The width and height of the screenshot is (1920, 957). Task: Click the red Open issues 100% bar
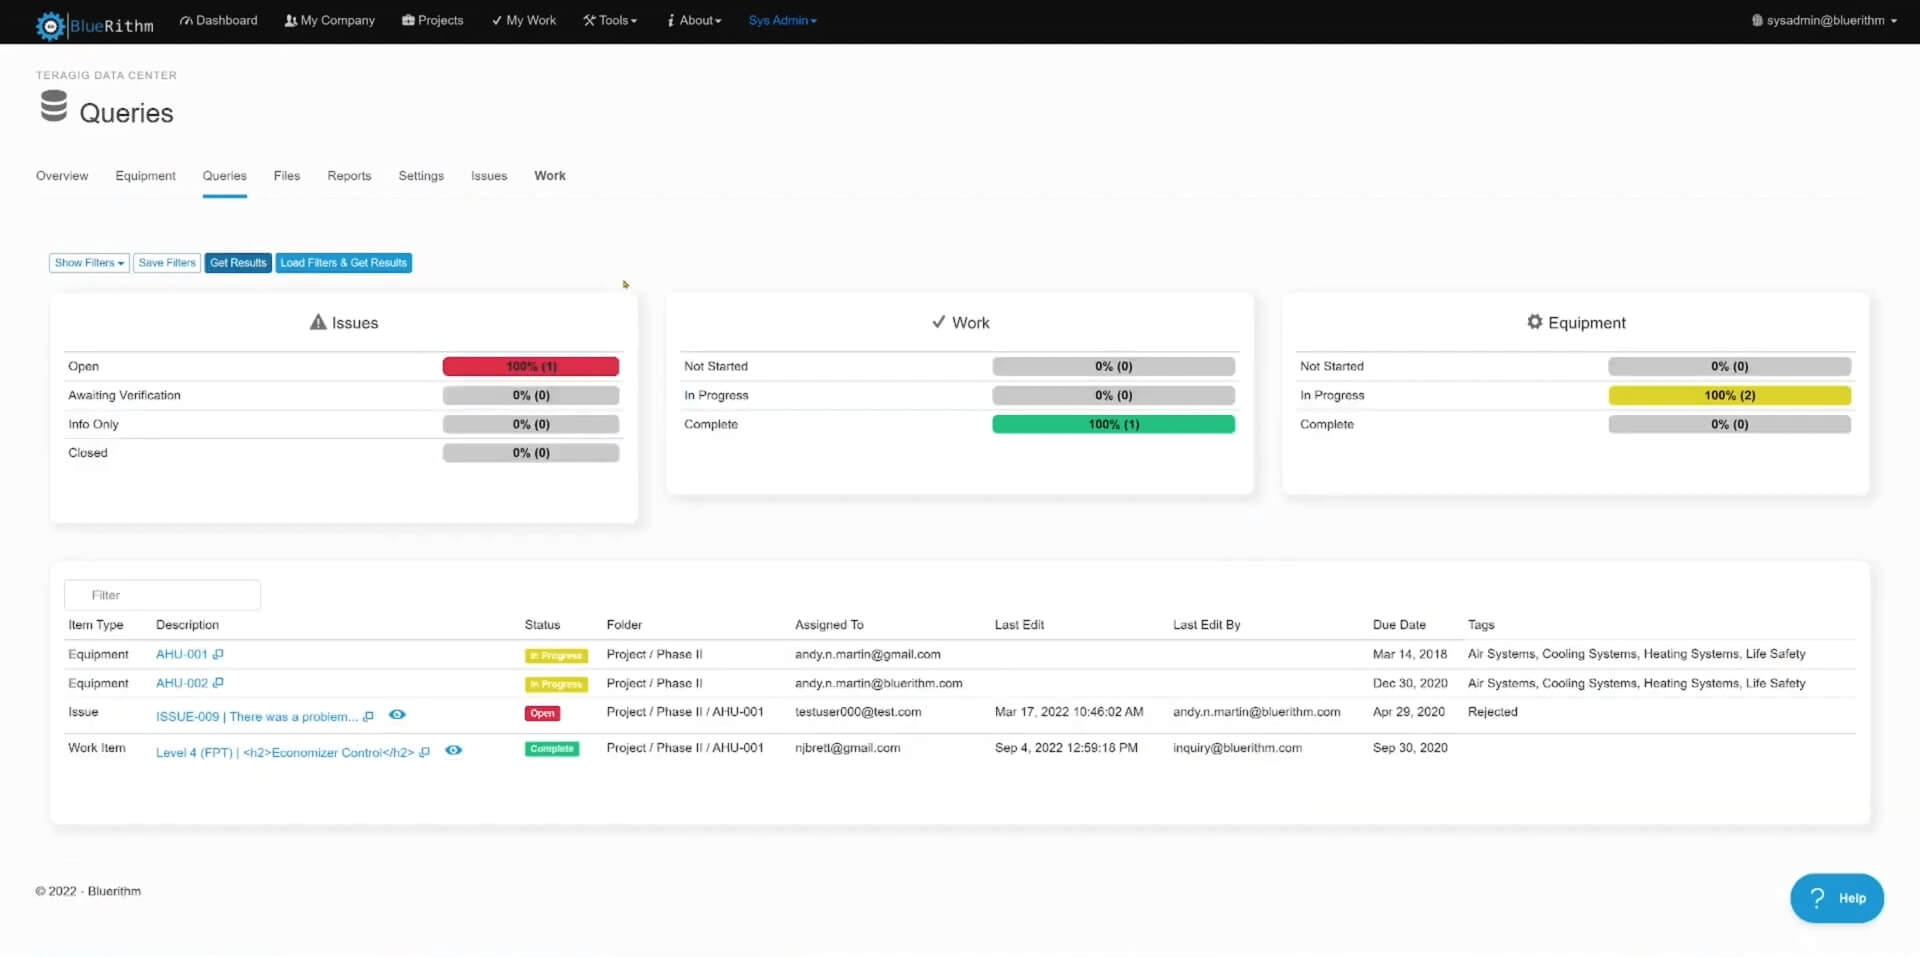pyautogui.click(x=531, y=366)
